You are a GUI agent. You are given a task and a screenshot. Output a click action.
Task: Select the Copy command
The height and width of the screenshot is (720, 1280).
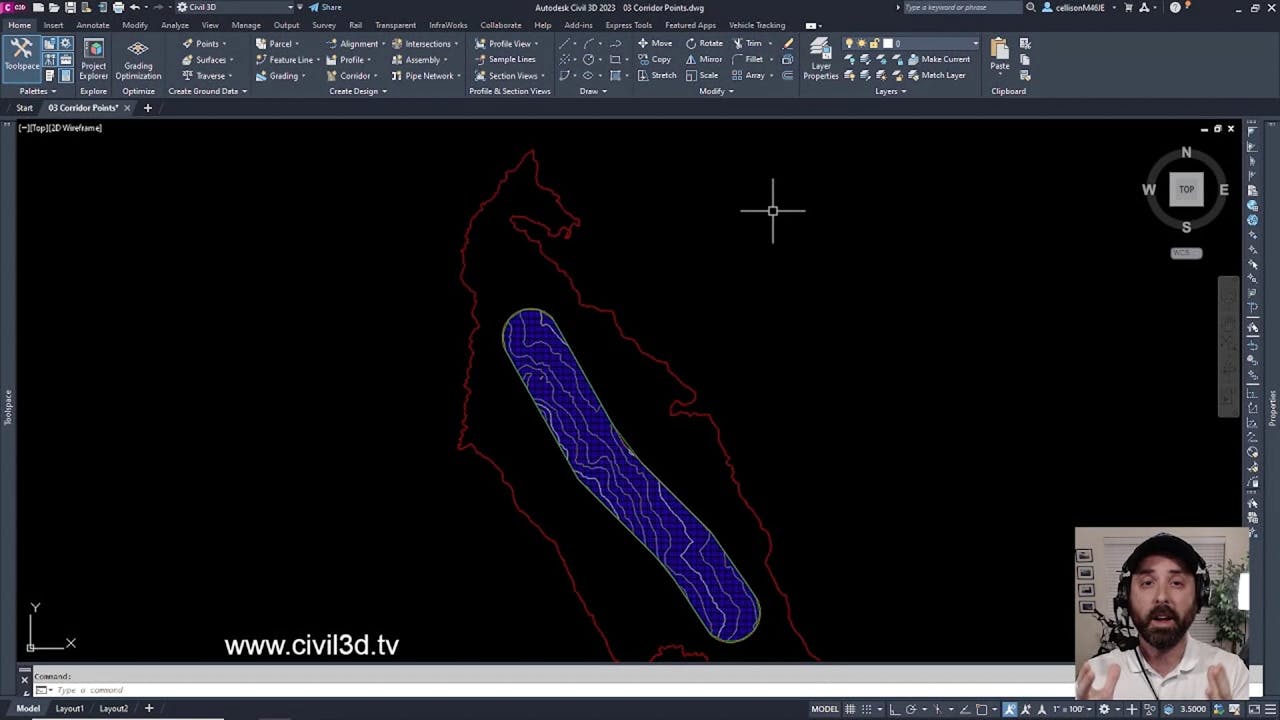[655, 59]
